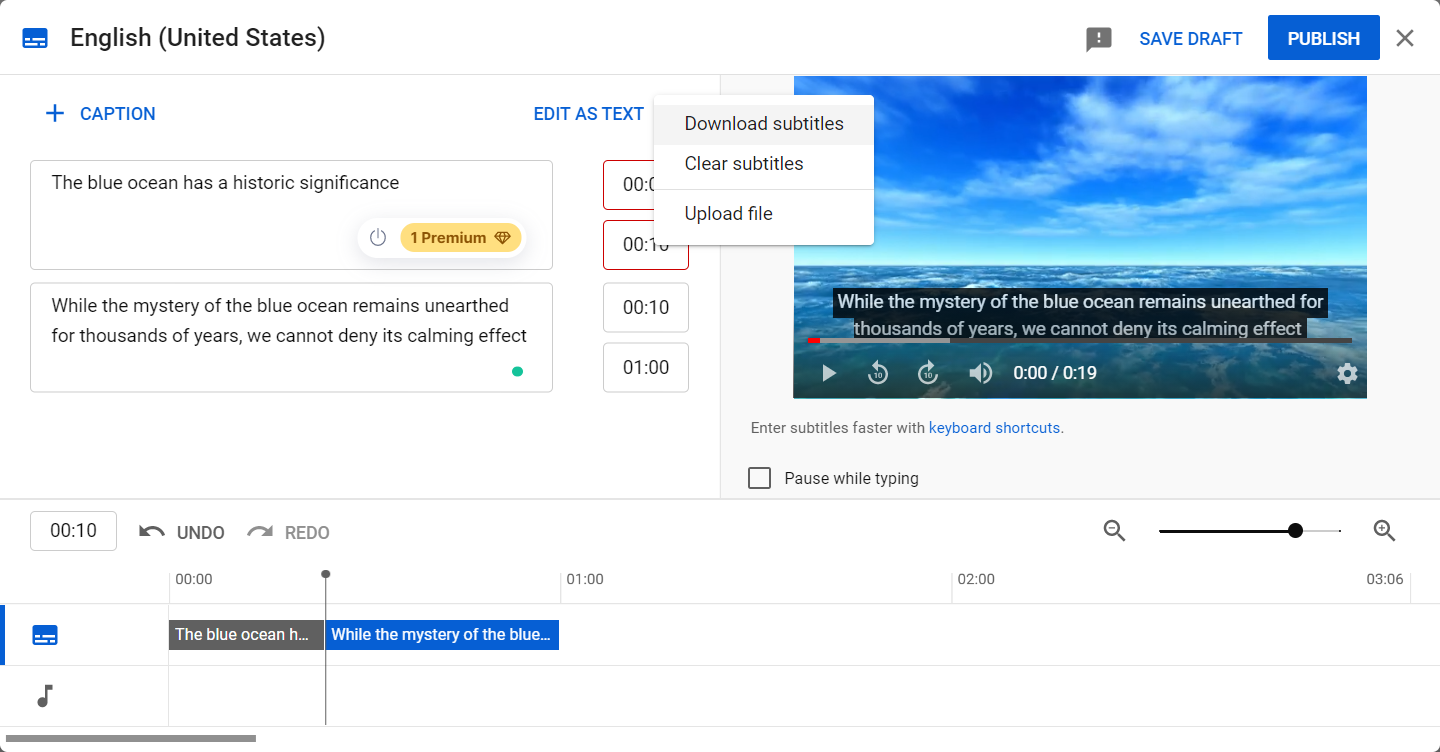Image resolution: width=1440 pixels, height=752 pixels.
Task: Select the 'While the mystery' timeline clip
Action: (x=442, y=635)
